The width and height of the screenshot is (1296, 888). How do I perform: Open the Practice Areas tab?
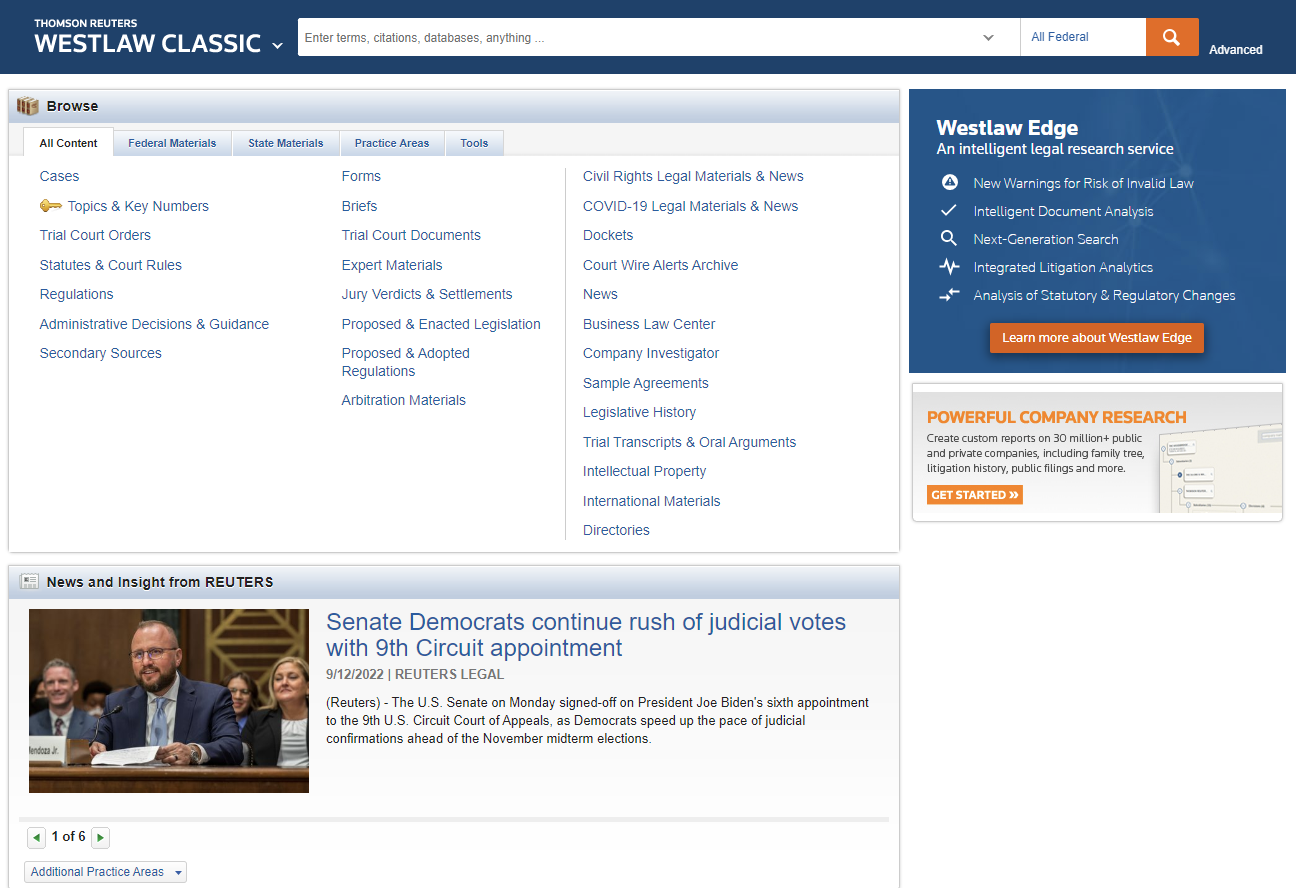pos(392,143)
